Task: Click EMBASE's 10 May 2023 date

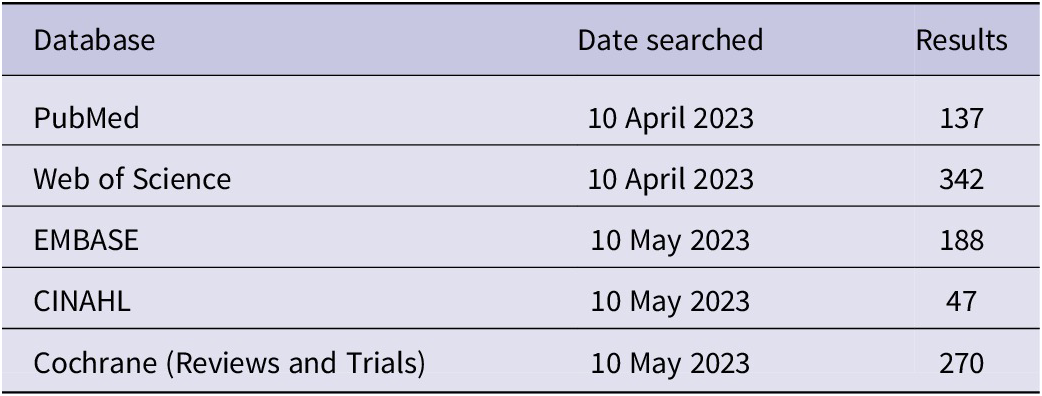Action: pos(671,241)
